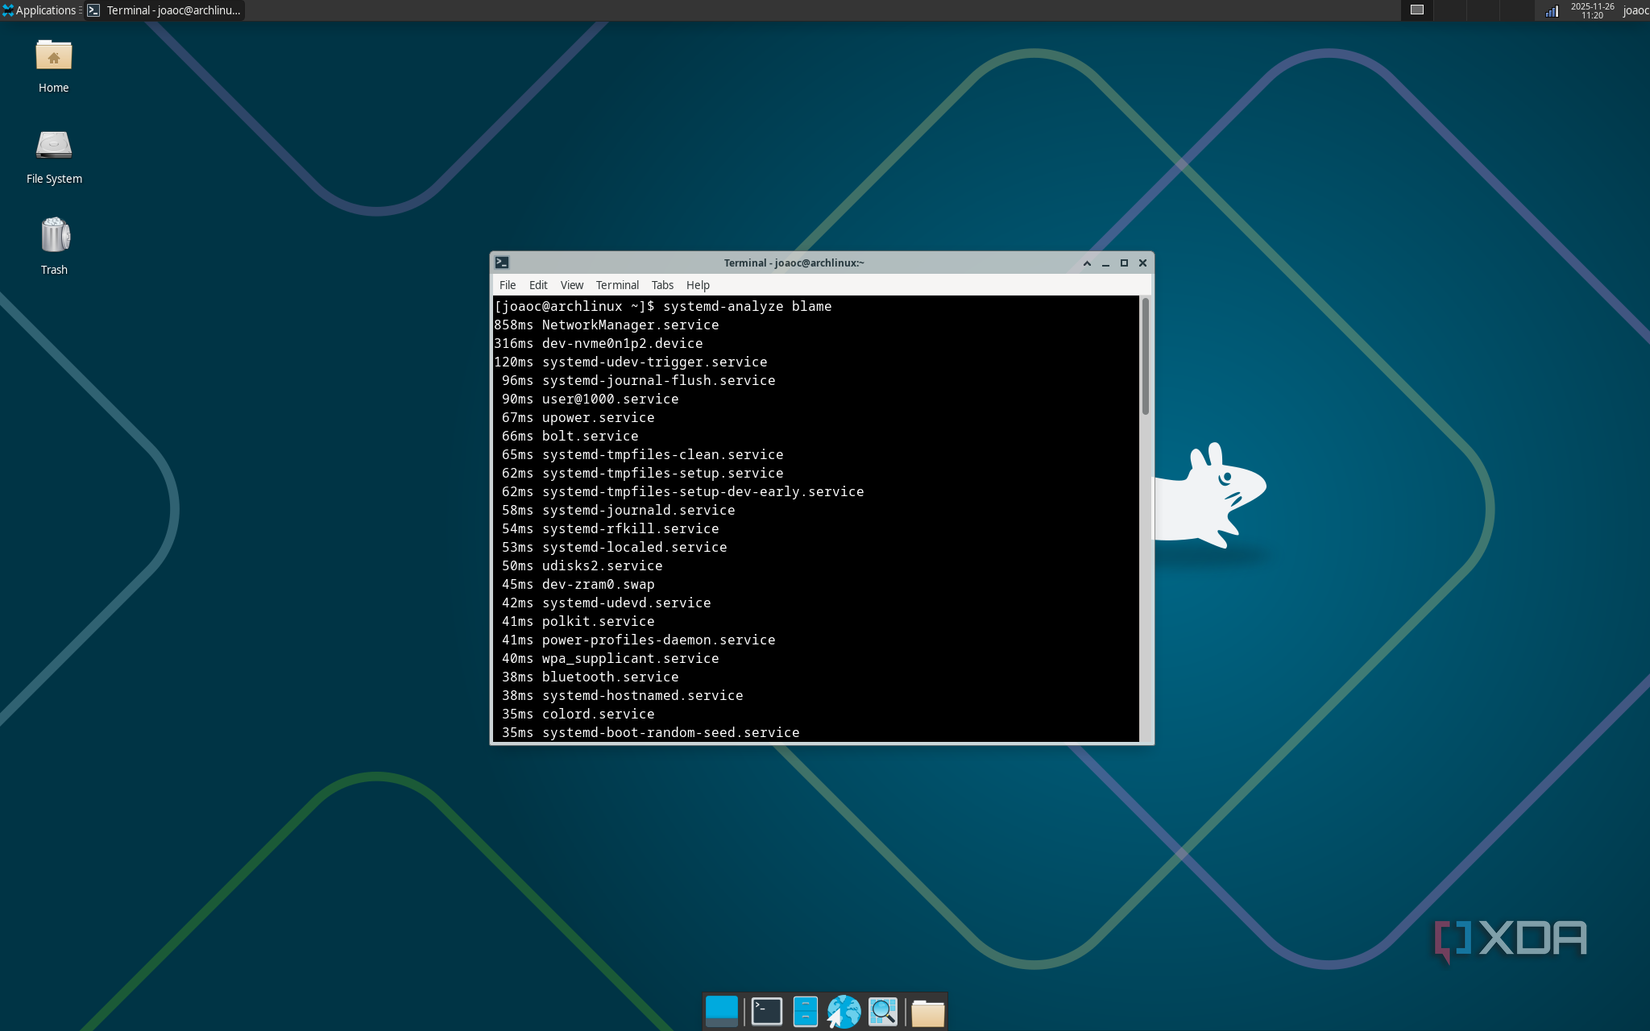Open the Help menu
1650x1031 pixels.
coord(697,285)
